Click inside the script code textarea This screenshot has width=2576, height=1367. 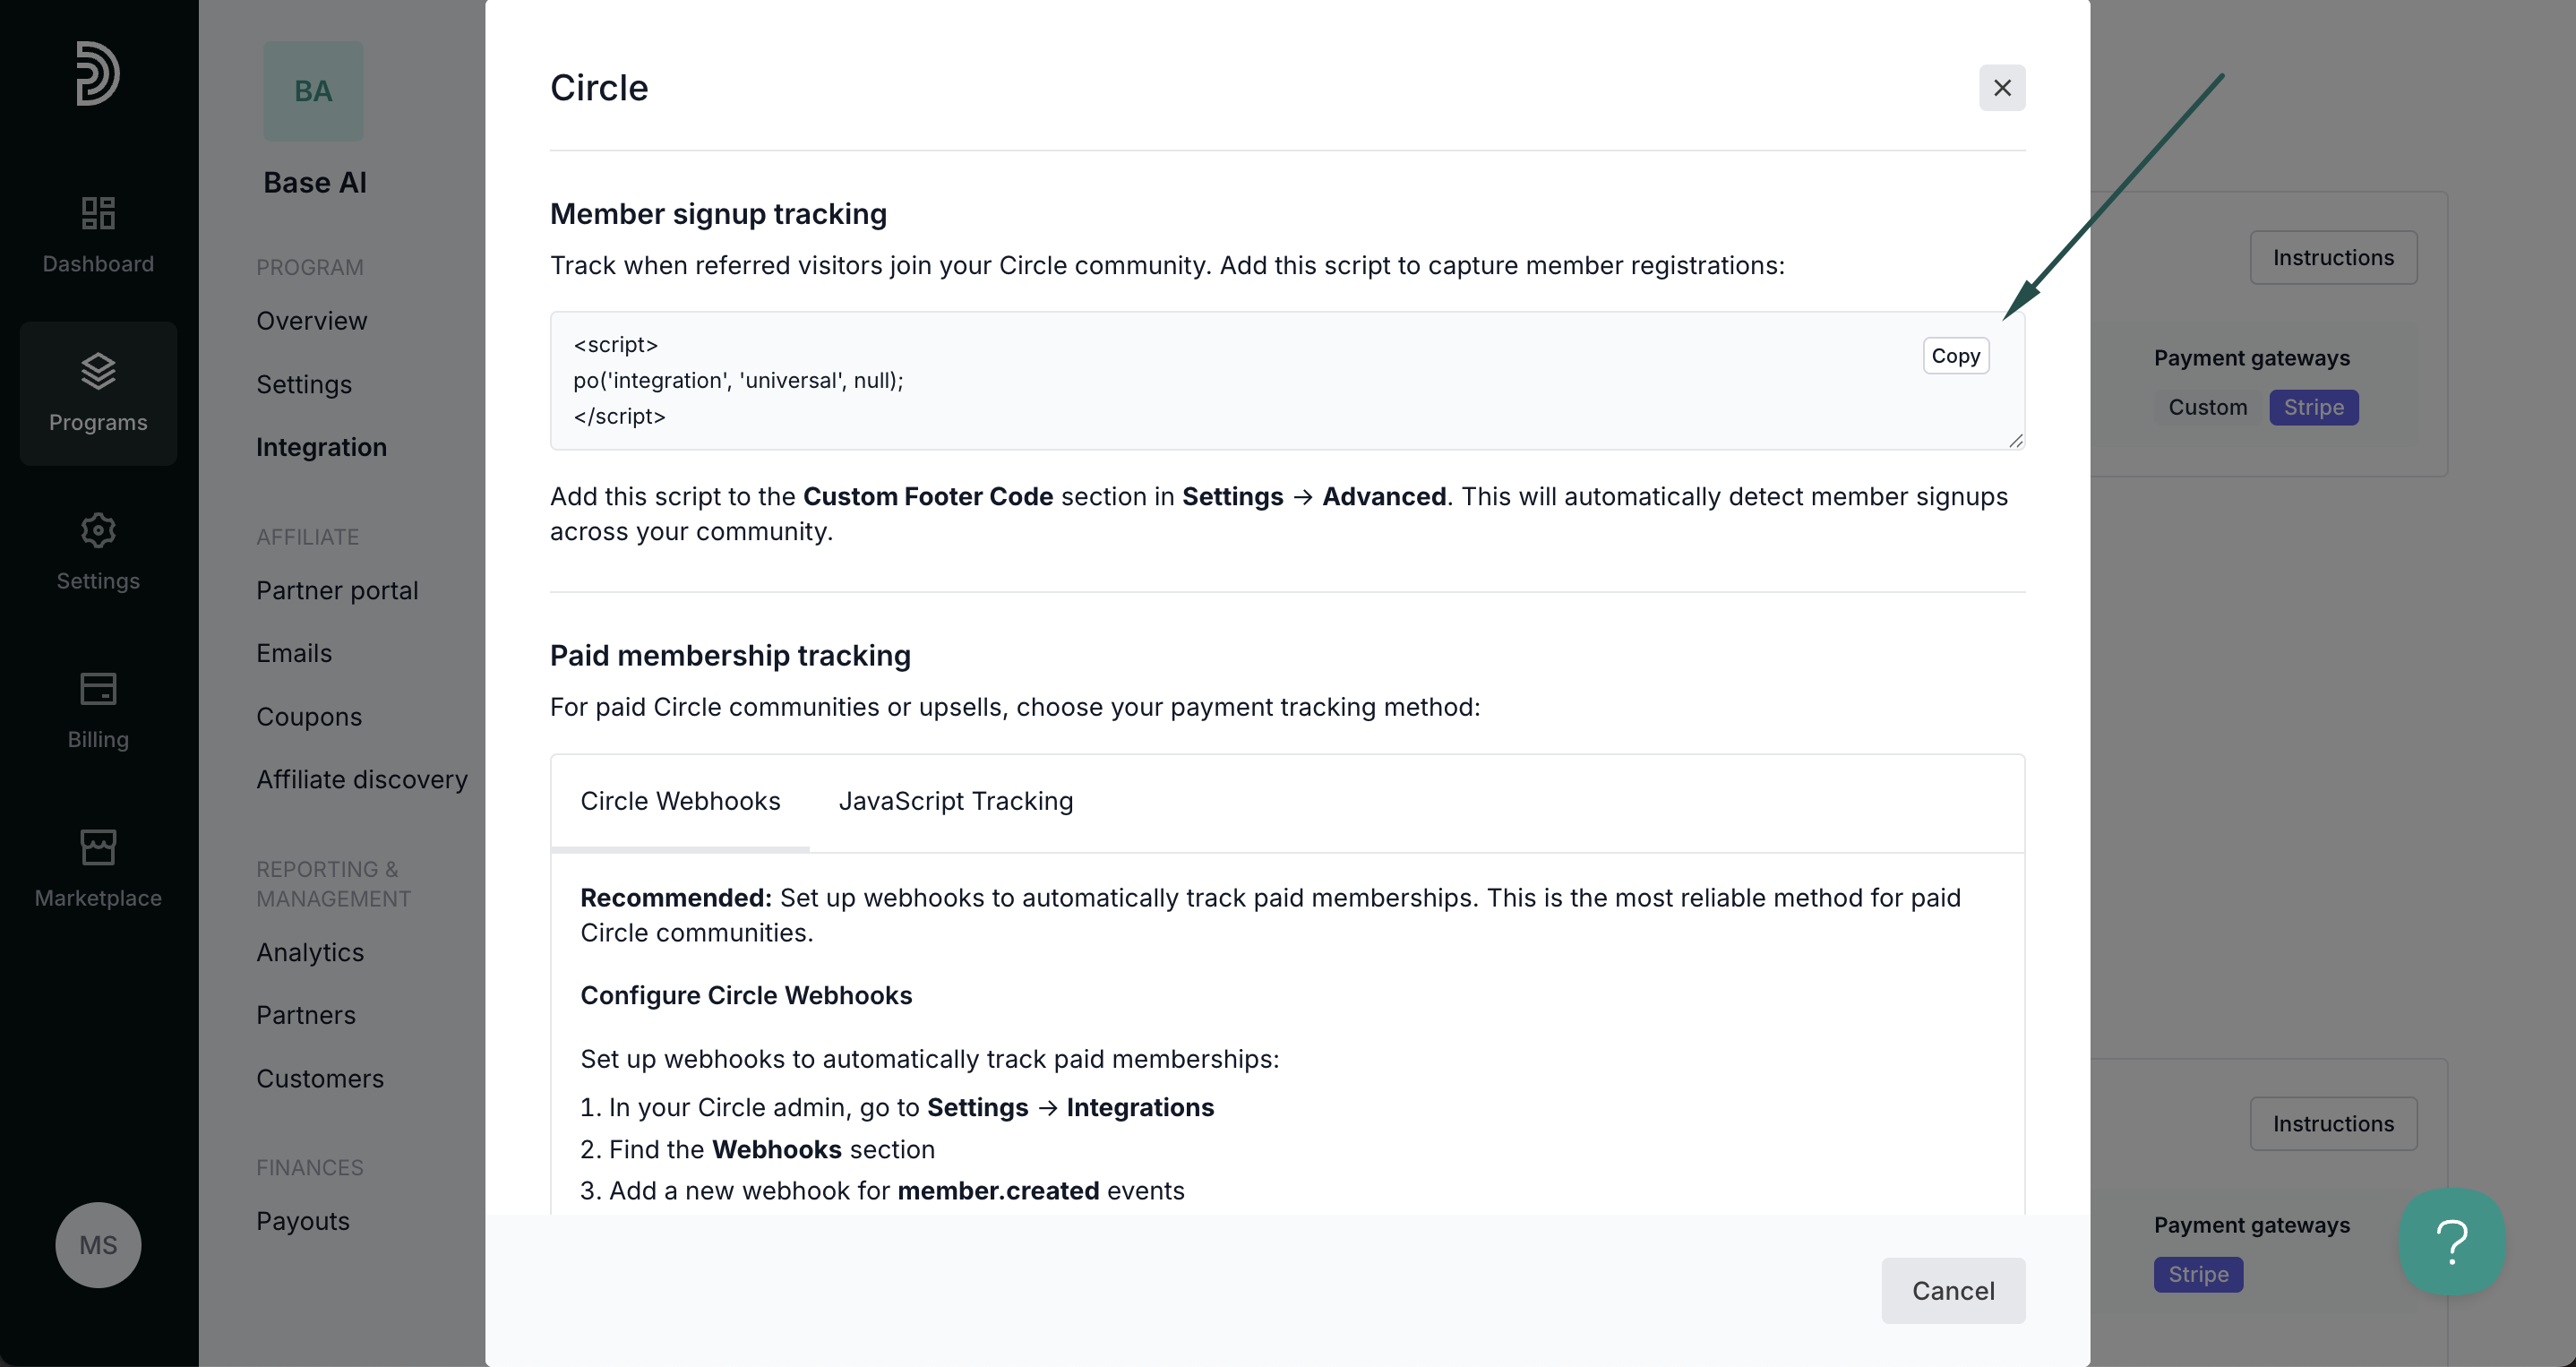coord(1287,380)
